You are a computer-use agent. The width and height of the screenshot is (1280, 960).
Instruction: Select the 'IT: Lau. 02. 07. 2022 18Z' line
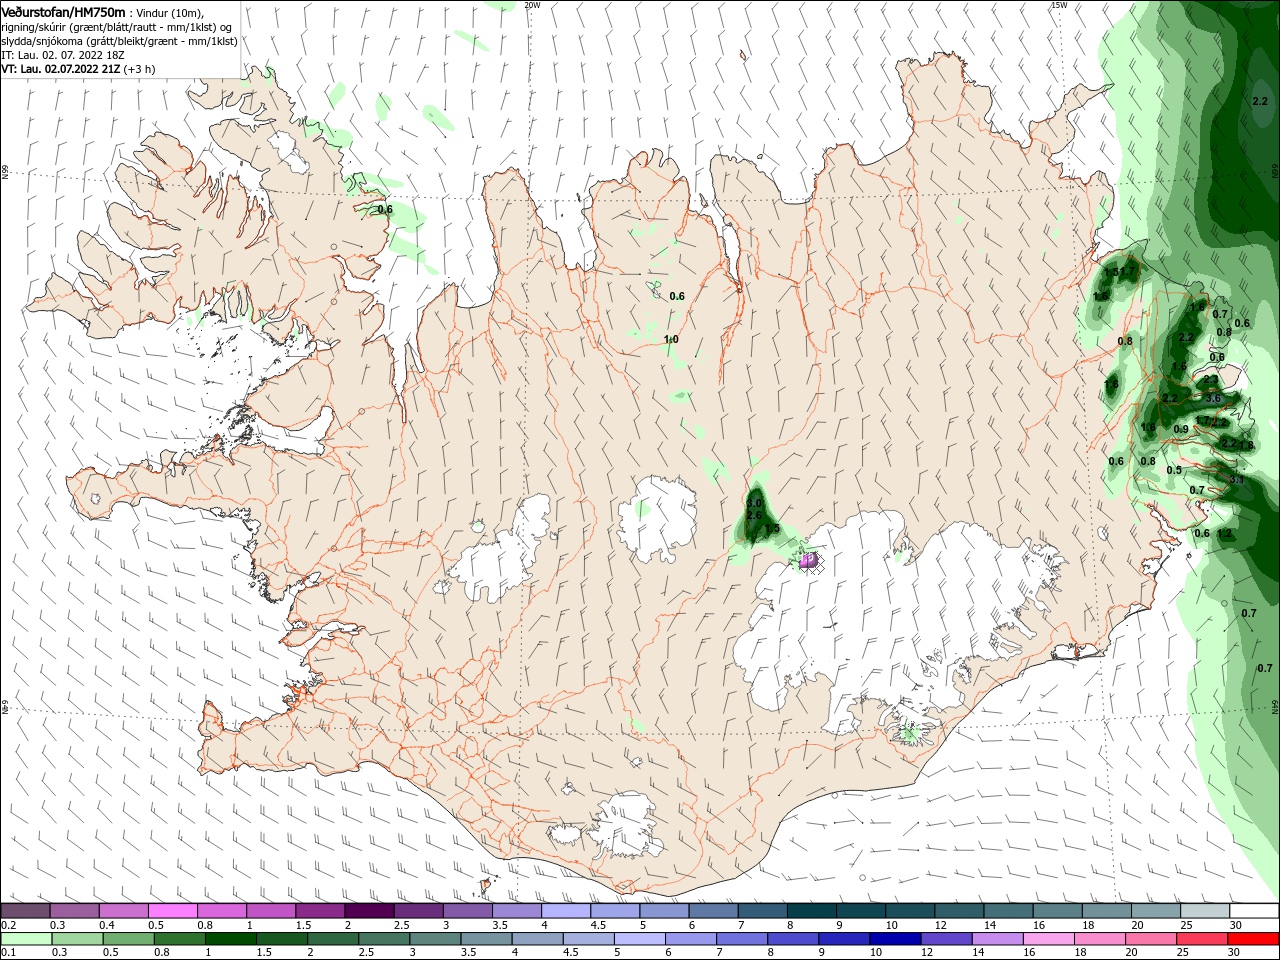pyautogui.click(x=61, y=55)
